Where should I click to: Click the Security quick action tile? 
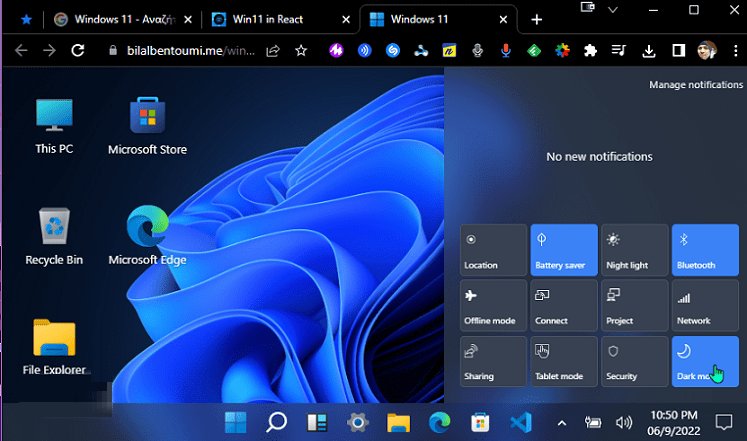pos(635,361)
